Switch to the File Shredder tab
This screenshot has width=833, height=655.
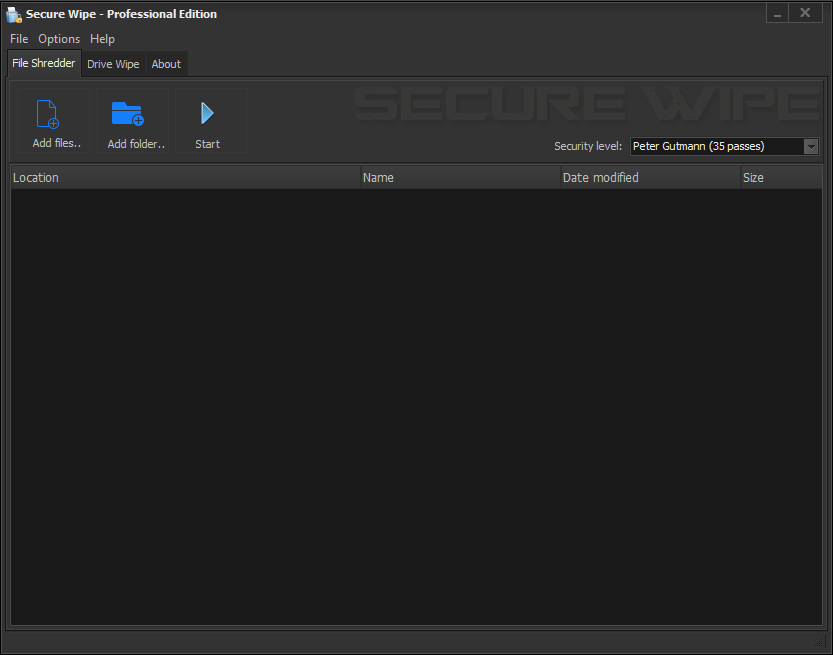[44, 63]
